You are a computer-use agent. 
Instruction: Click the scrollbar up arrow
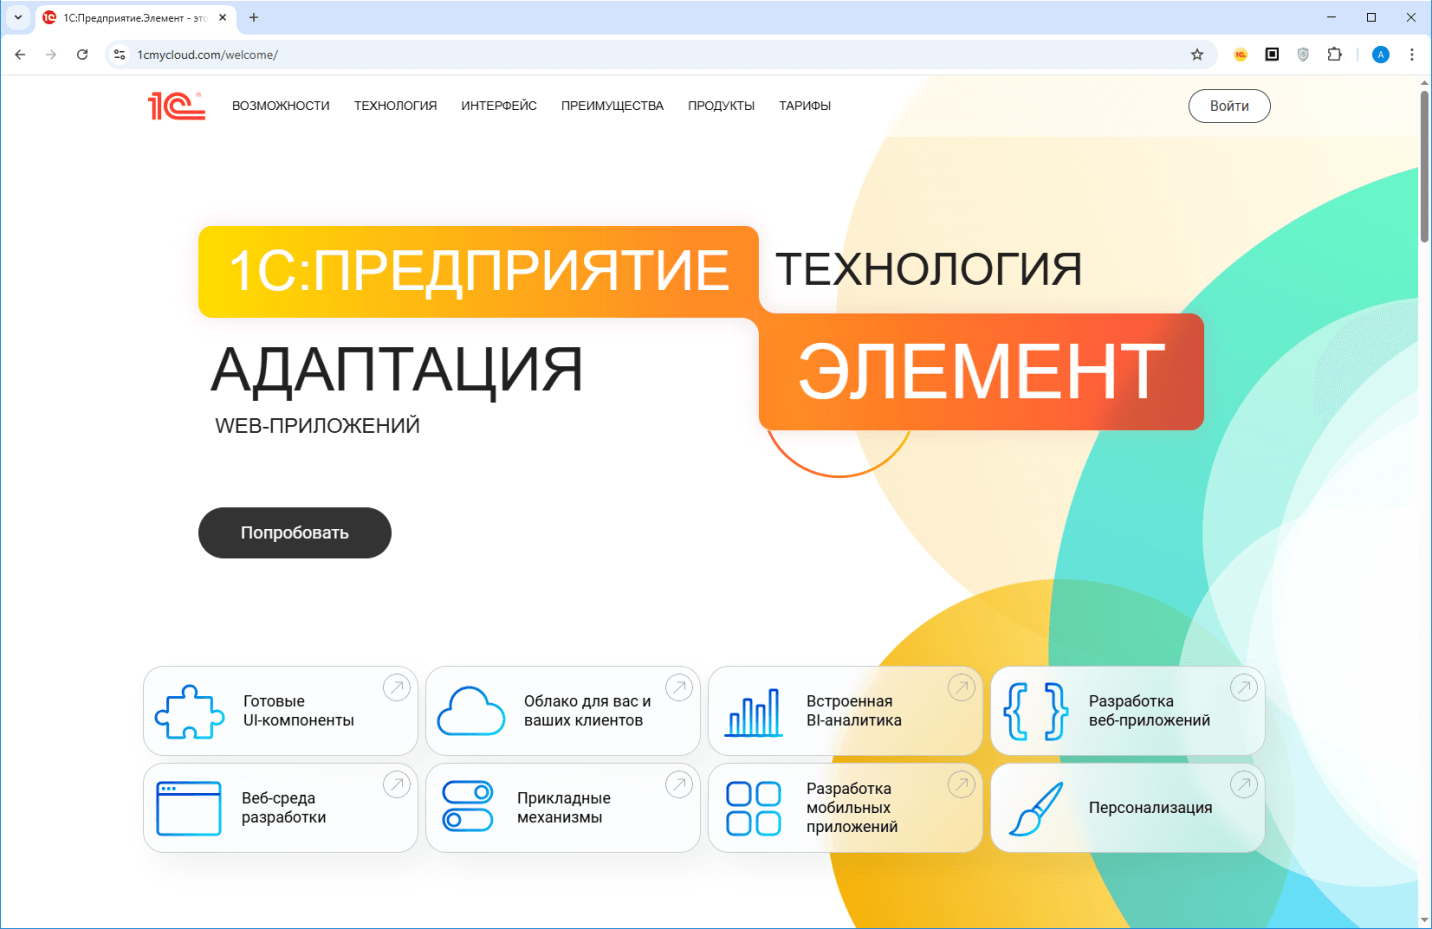1424,83
